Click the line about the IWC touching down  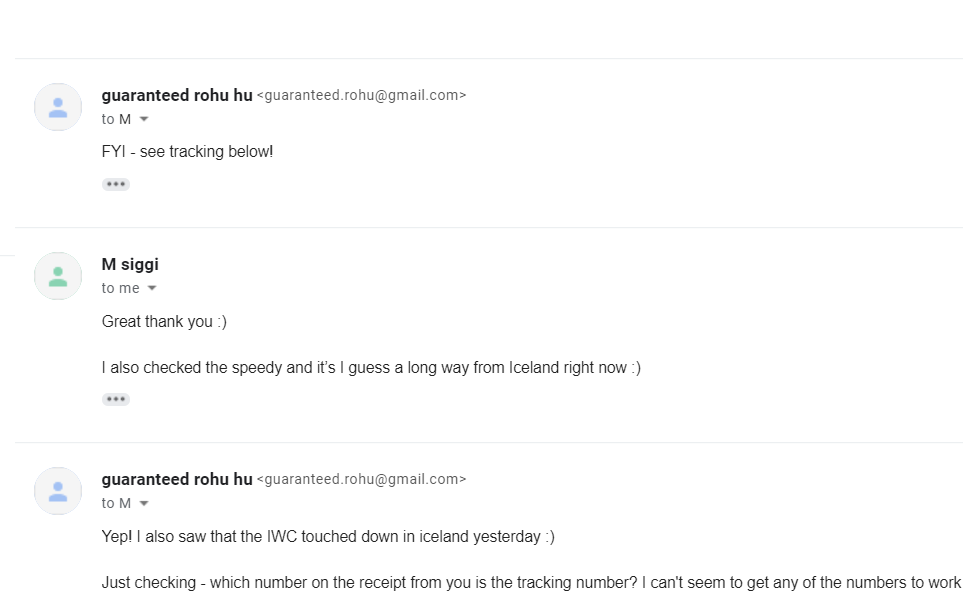pos(328,536)
